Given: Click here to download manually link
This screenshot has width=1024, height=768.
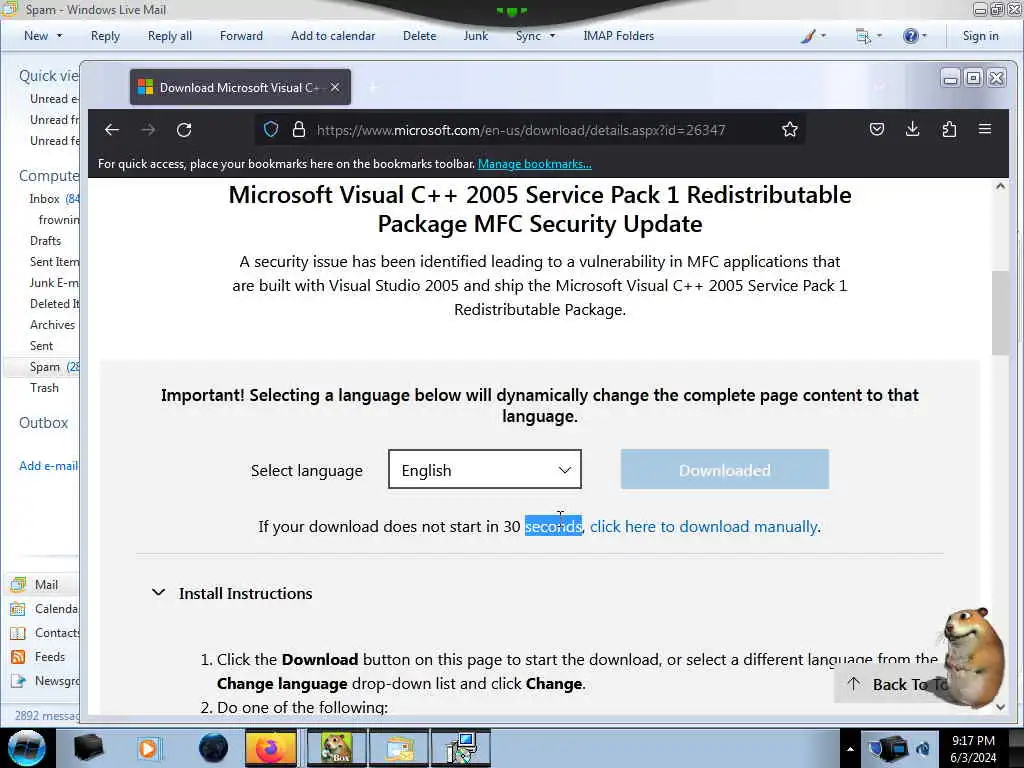Looking at the screenshot, I should tap(703, 526).
